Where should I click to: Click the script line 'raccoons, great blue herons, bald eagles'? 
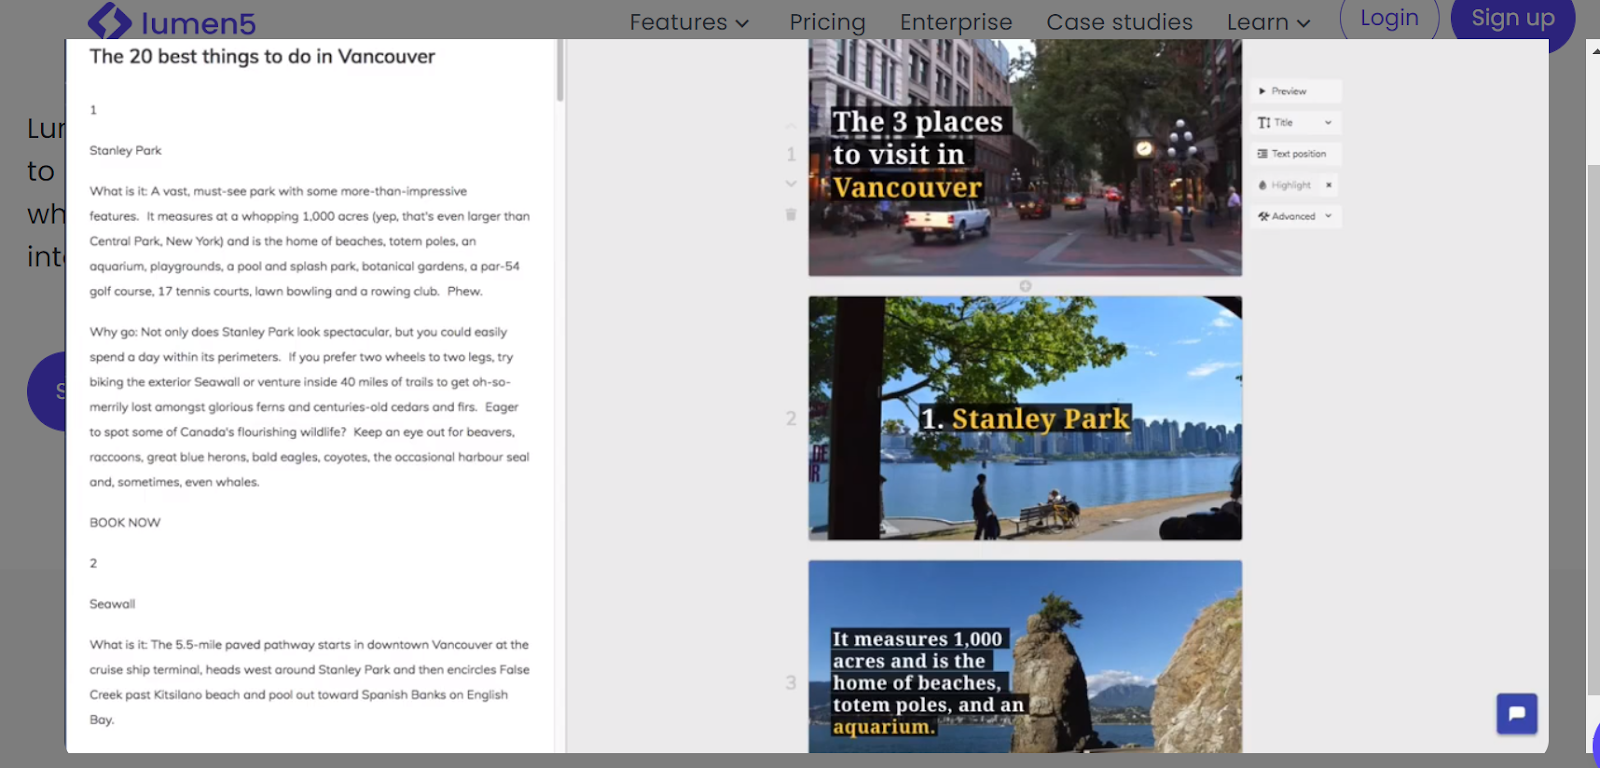pyautogui.click(x=309, y=457)
